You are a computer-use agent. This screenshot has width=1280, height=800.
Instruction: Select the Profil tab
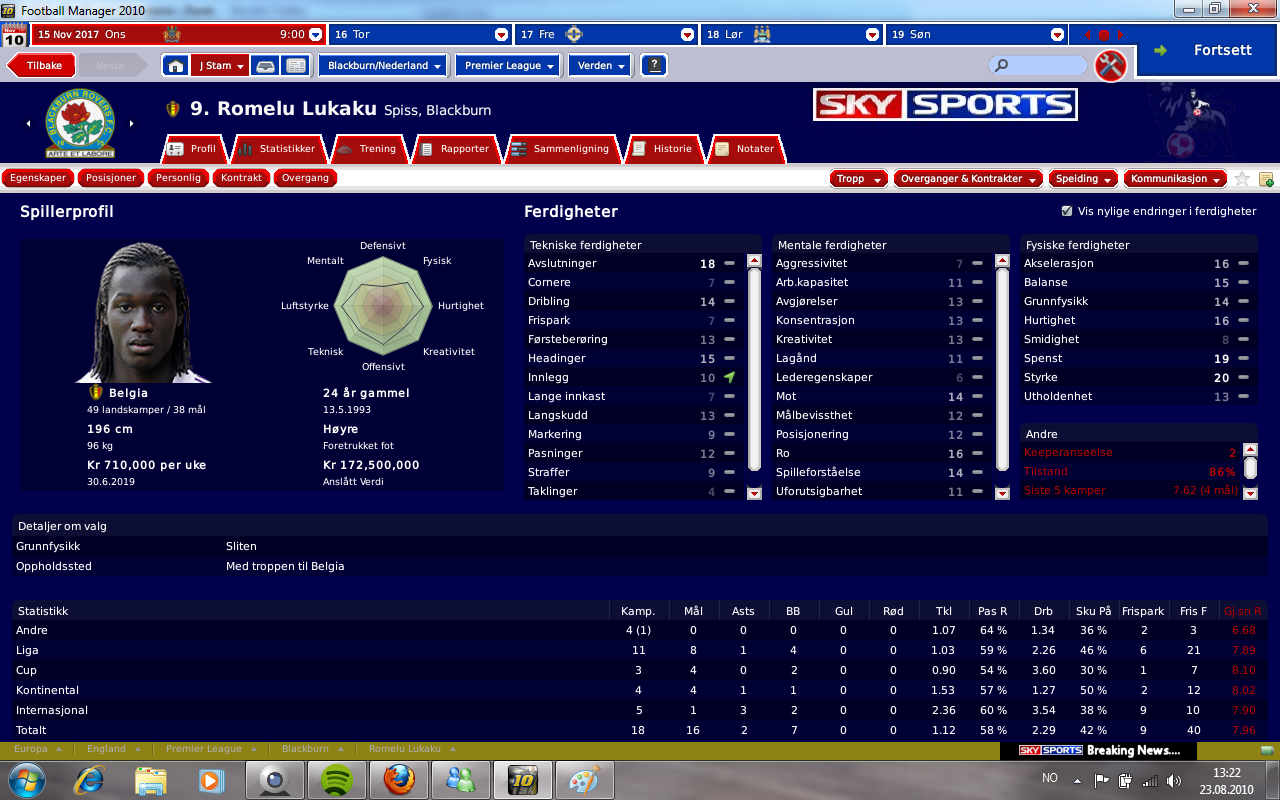(194, 149)
